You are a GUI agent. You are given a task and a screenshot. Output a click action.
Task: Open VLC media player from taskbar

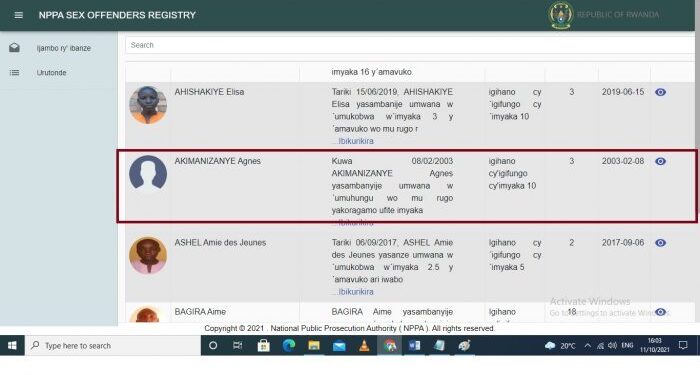(x=364, y=346)
